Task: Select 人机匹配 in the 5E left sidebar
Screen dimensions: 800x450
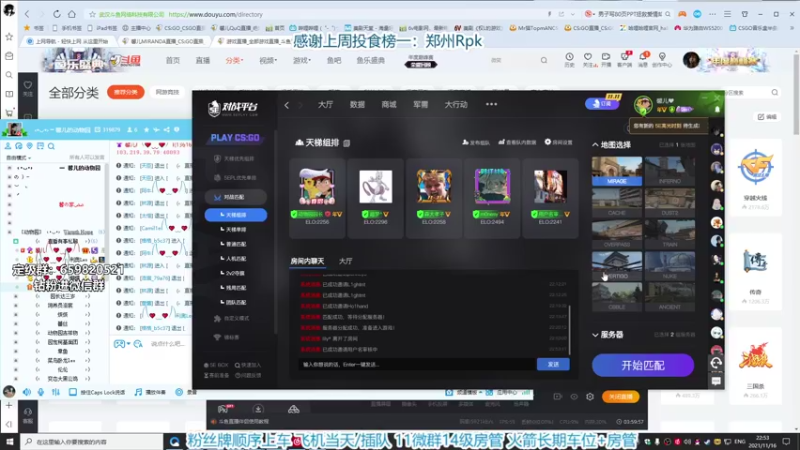Action: (x=236, y=259)
